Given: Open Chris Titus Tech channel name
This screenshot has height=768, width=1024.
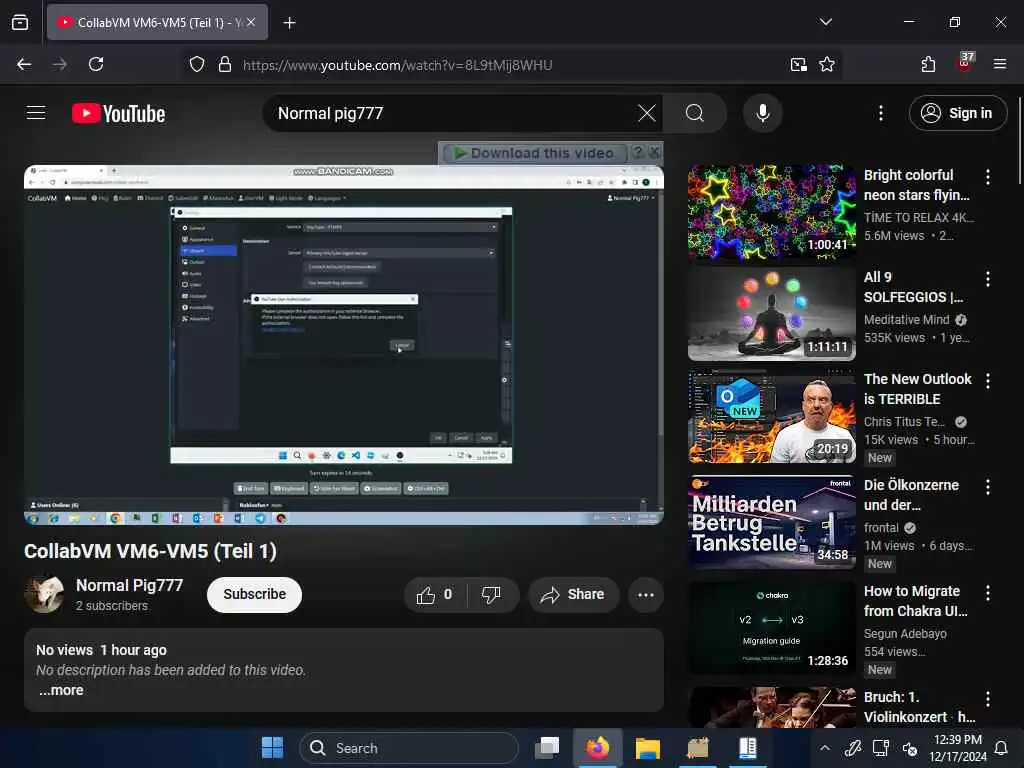Looking at the screenshot, I should (x=904, y=421).
